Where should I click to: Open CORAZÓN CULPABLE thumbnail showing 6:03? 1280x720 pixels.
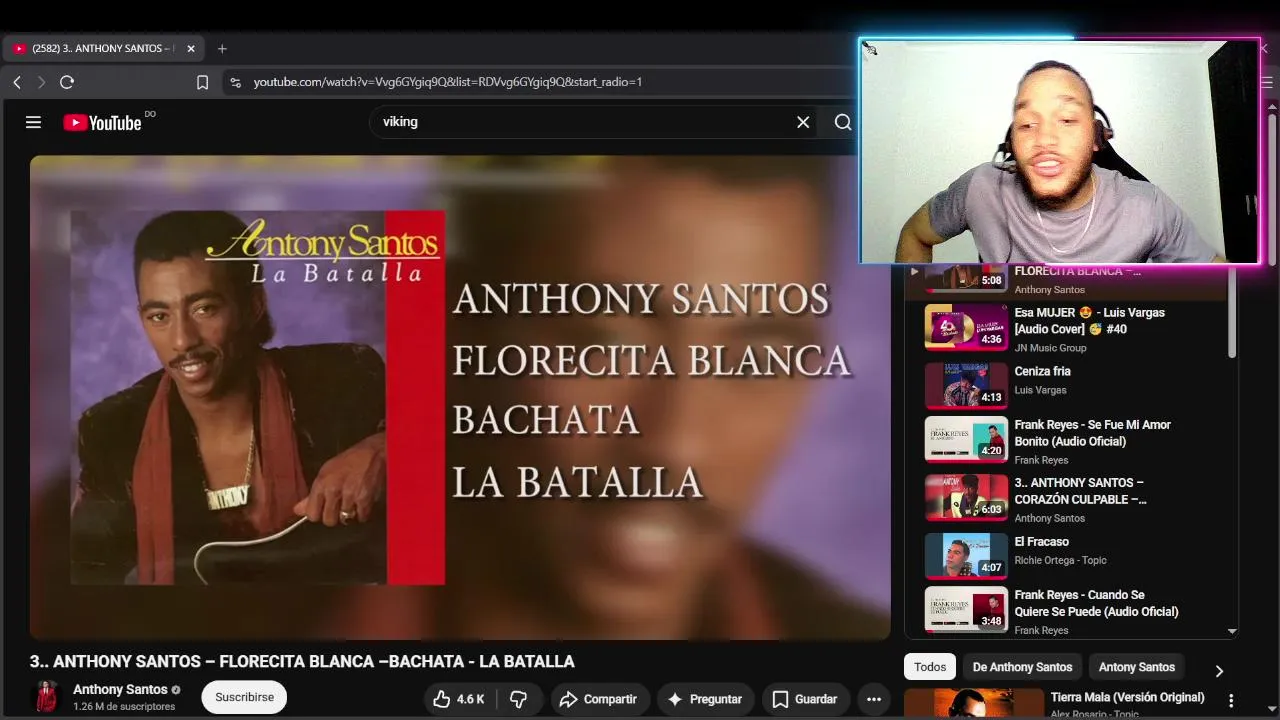point(966,497)
